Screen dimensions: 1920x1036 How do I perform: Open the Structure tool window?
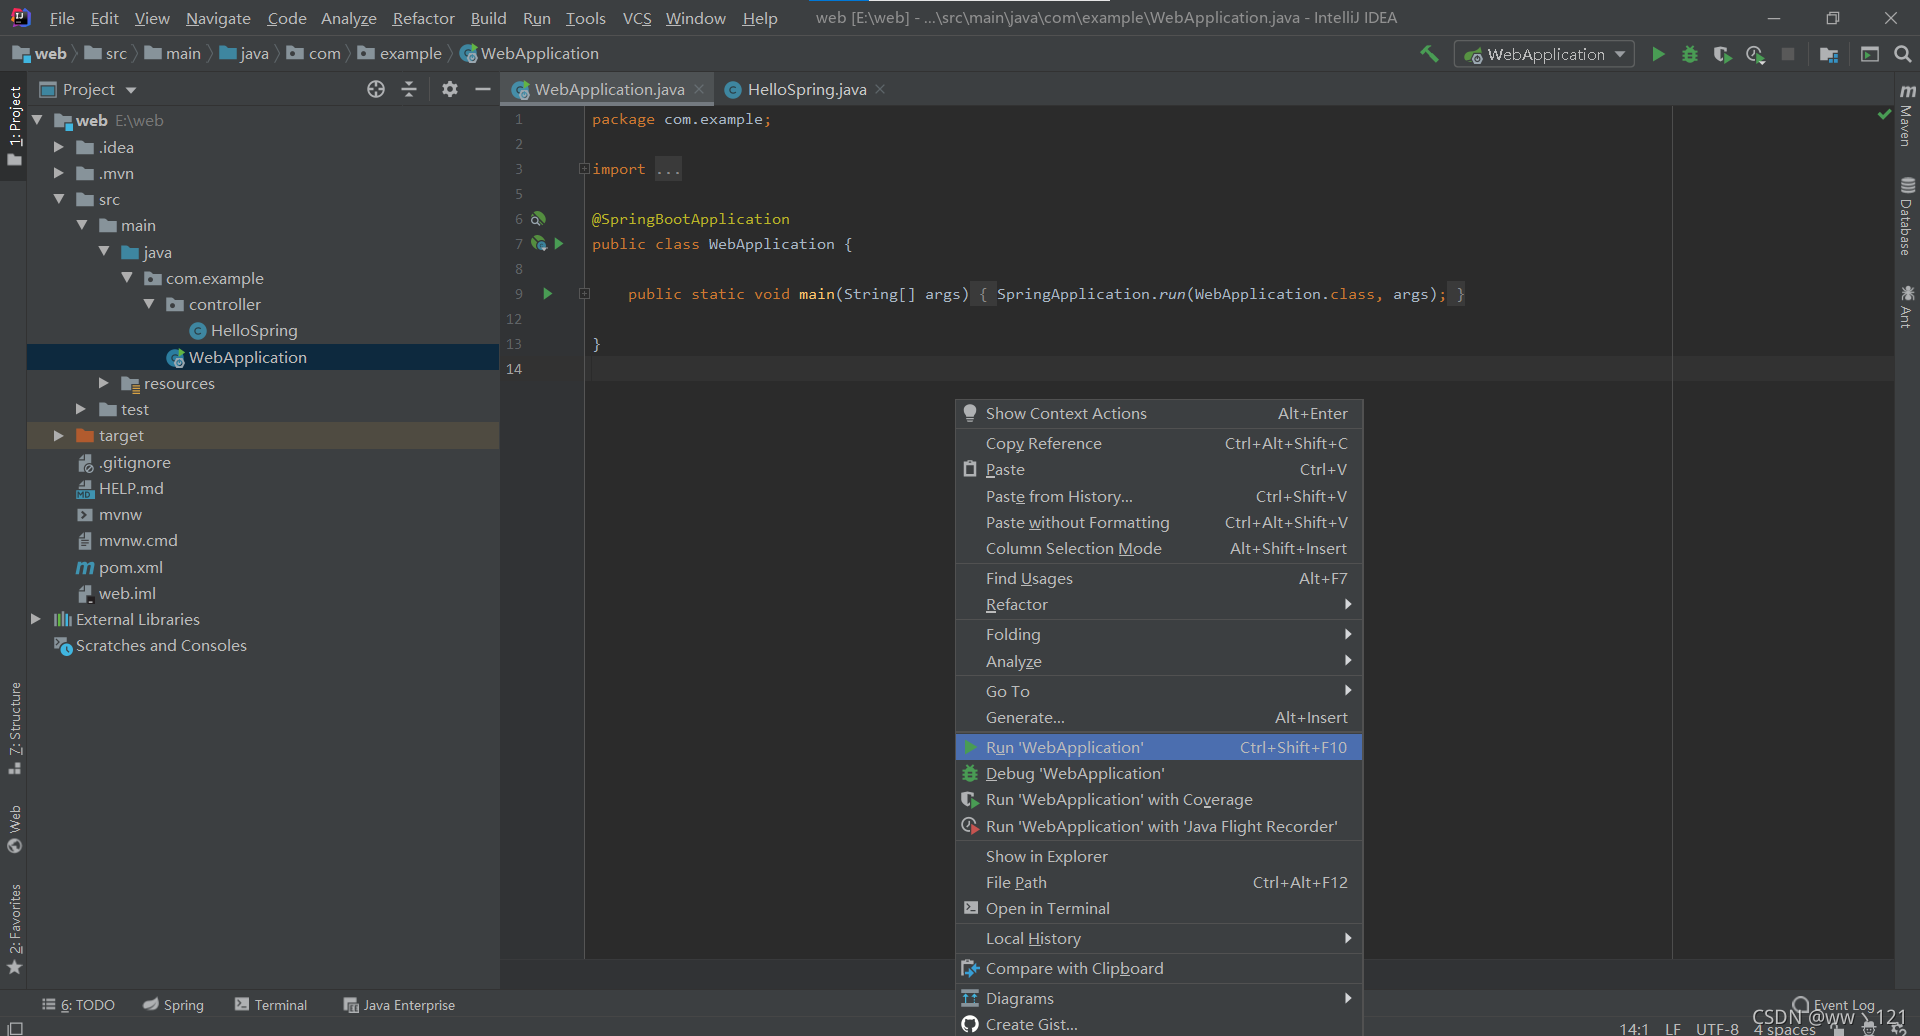(14, 728)
